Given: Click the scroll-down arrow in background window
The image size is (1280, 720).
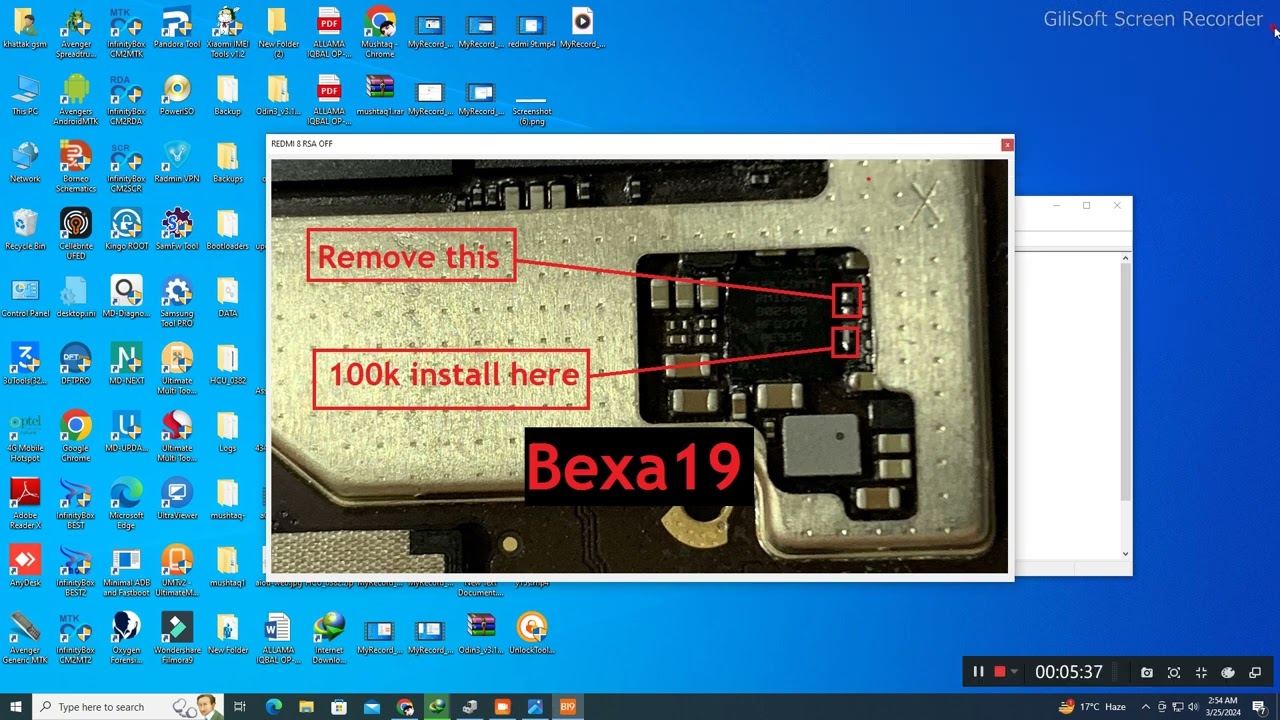Looking at the screenshot, I should pyautogui.click(x=1125, y=554).
